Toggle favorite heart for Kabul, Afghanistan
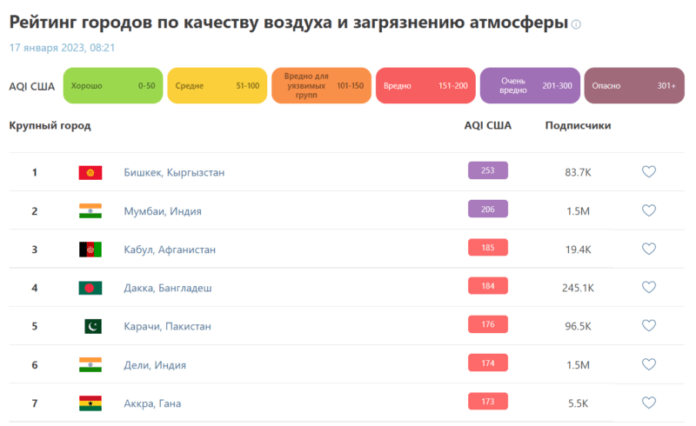The width and height of the screenshot is (696, 426). (648, 249)
